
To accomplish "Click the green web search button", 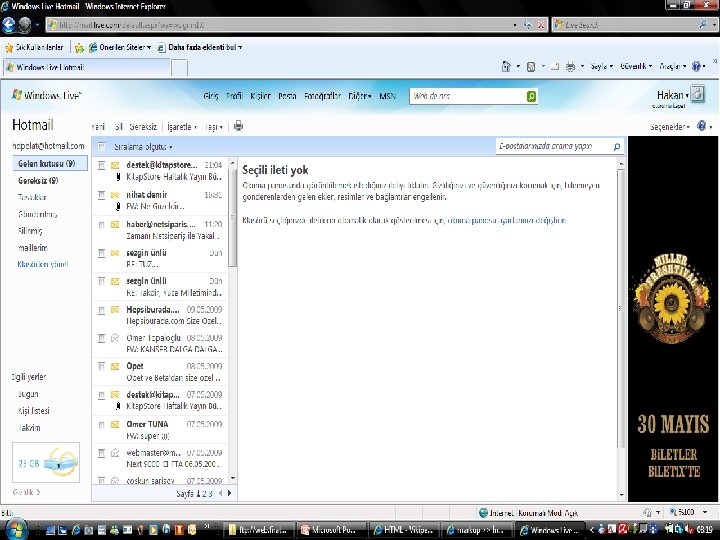I will point(531,96).
